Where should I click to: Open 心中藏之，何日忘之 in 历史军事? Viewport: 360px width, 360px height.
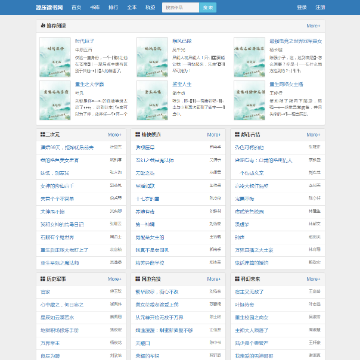coord(62,305)
